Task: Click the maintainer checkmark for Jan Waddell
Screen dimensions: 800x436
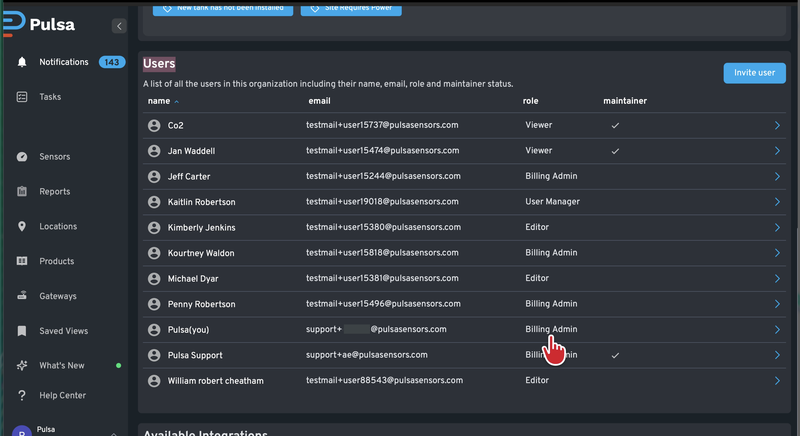Action: point(615,151)
